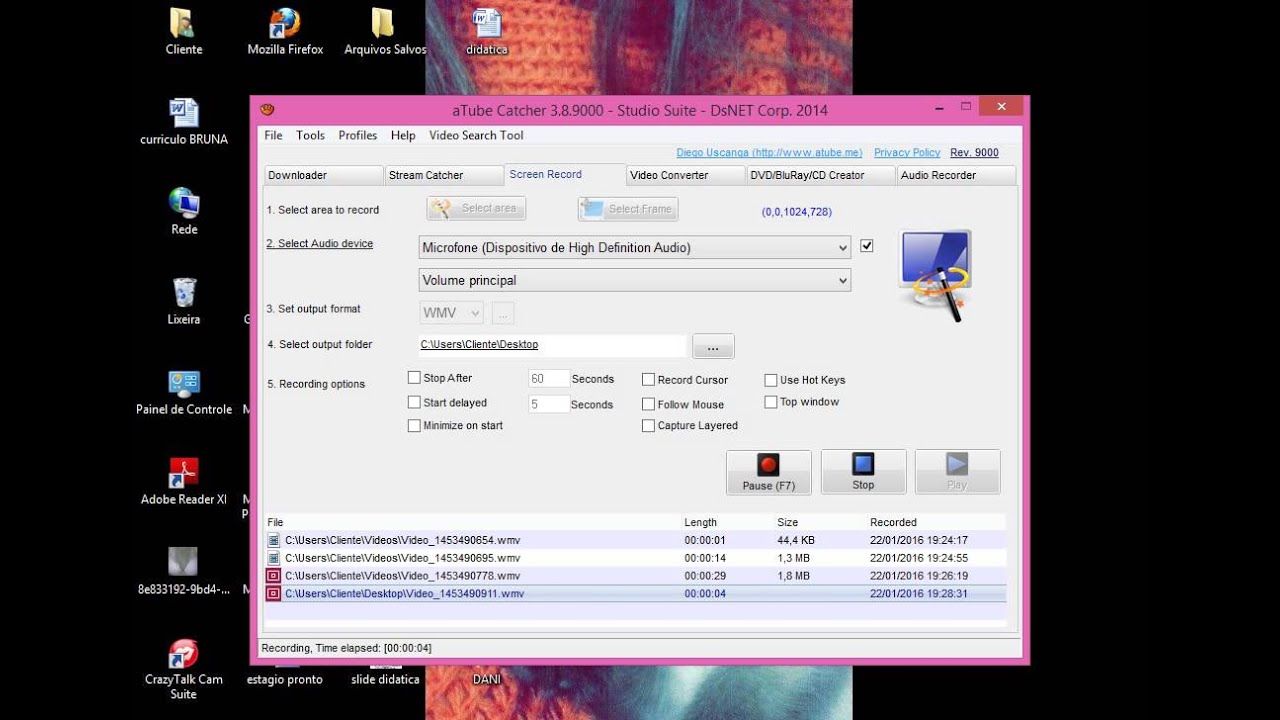
Task: Click the greyed-out Play triangle icon
Action: coord(957,464)
